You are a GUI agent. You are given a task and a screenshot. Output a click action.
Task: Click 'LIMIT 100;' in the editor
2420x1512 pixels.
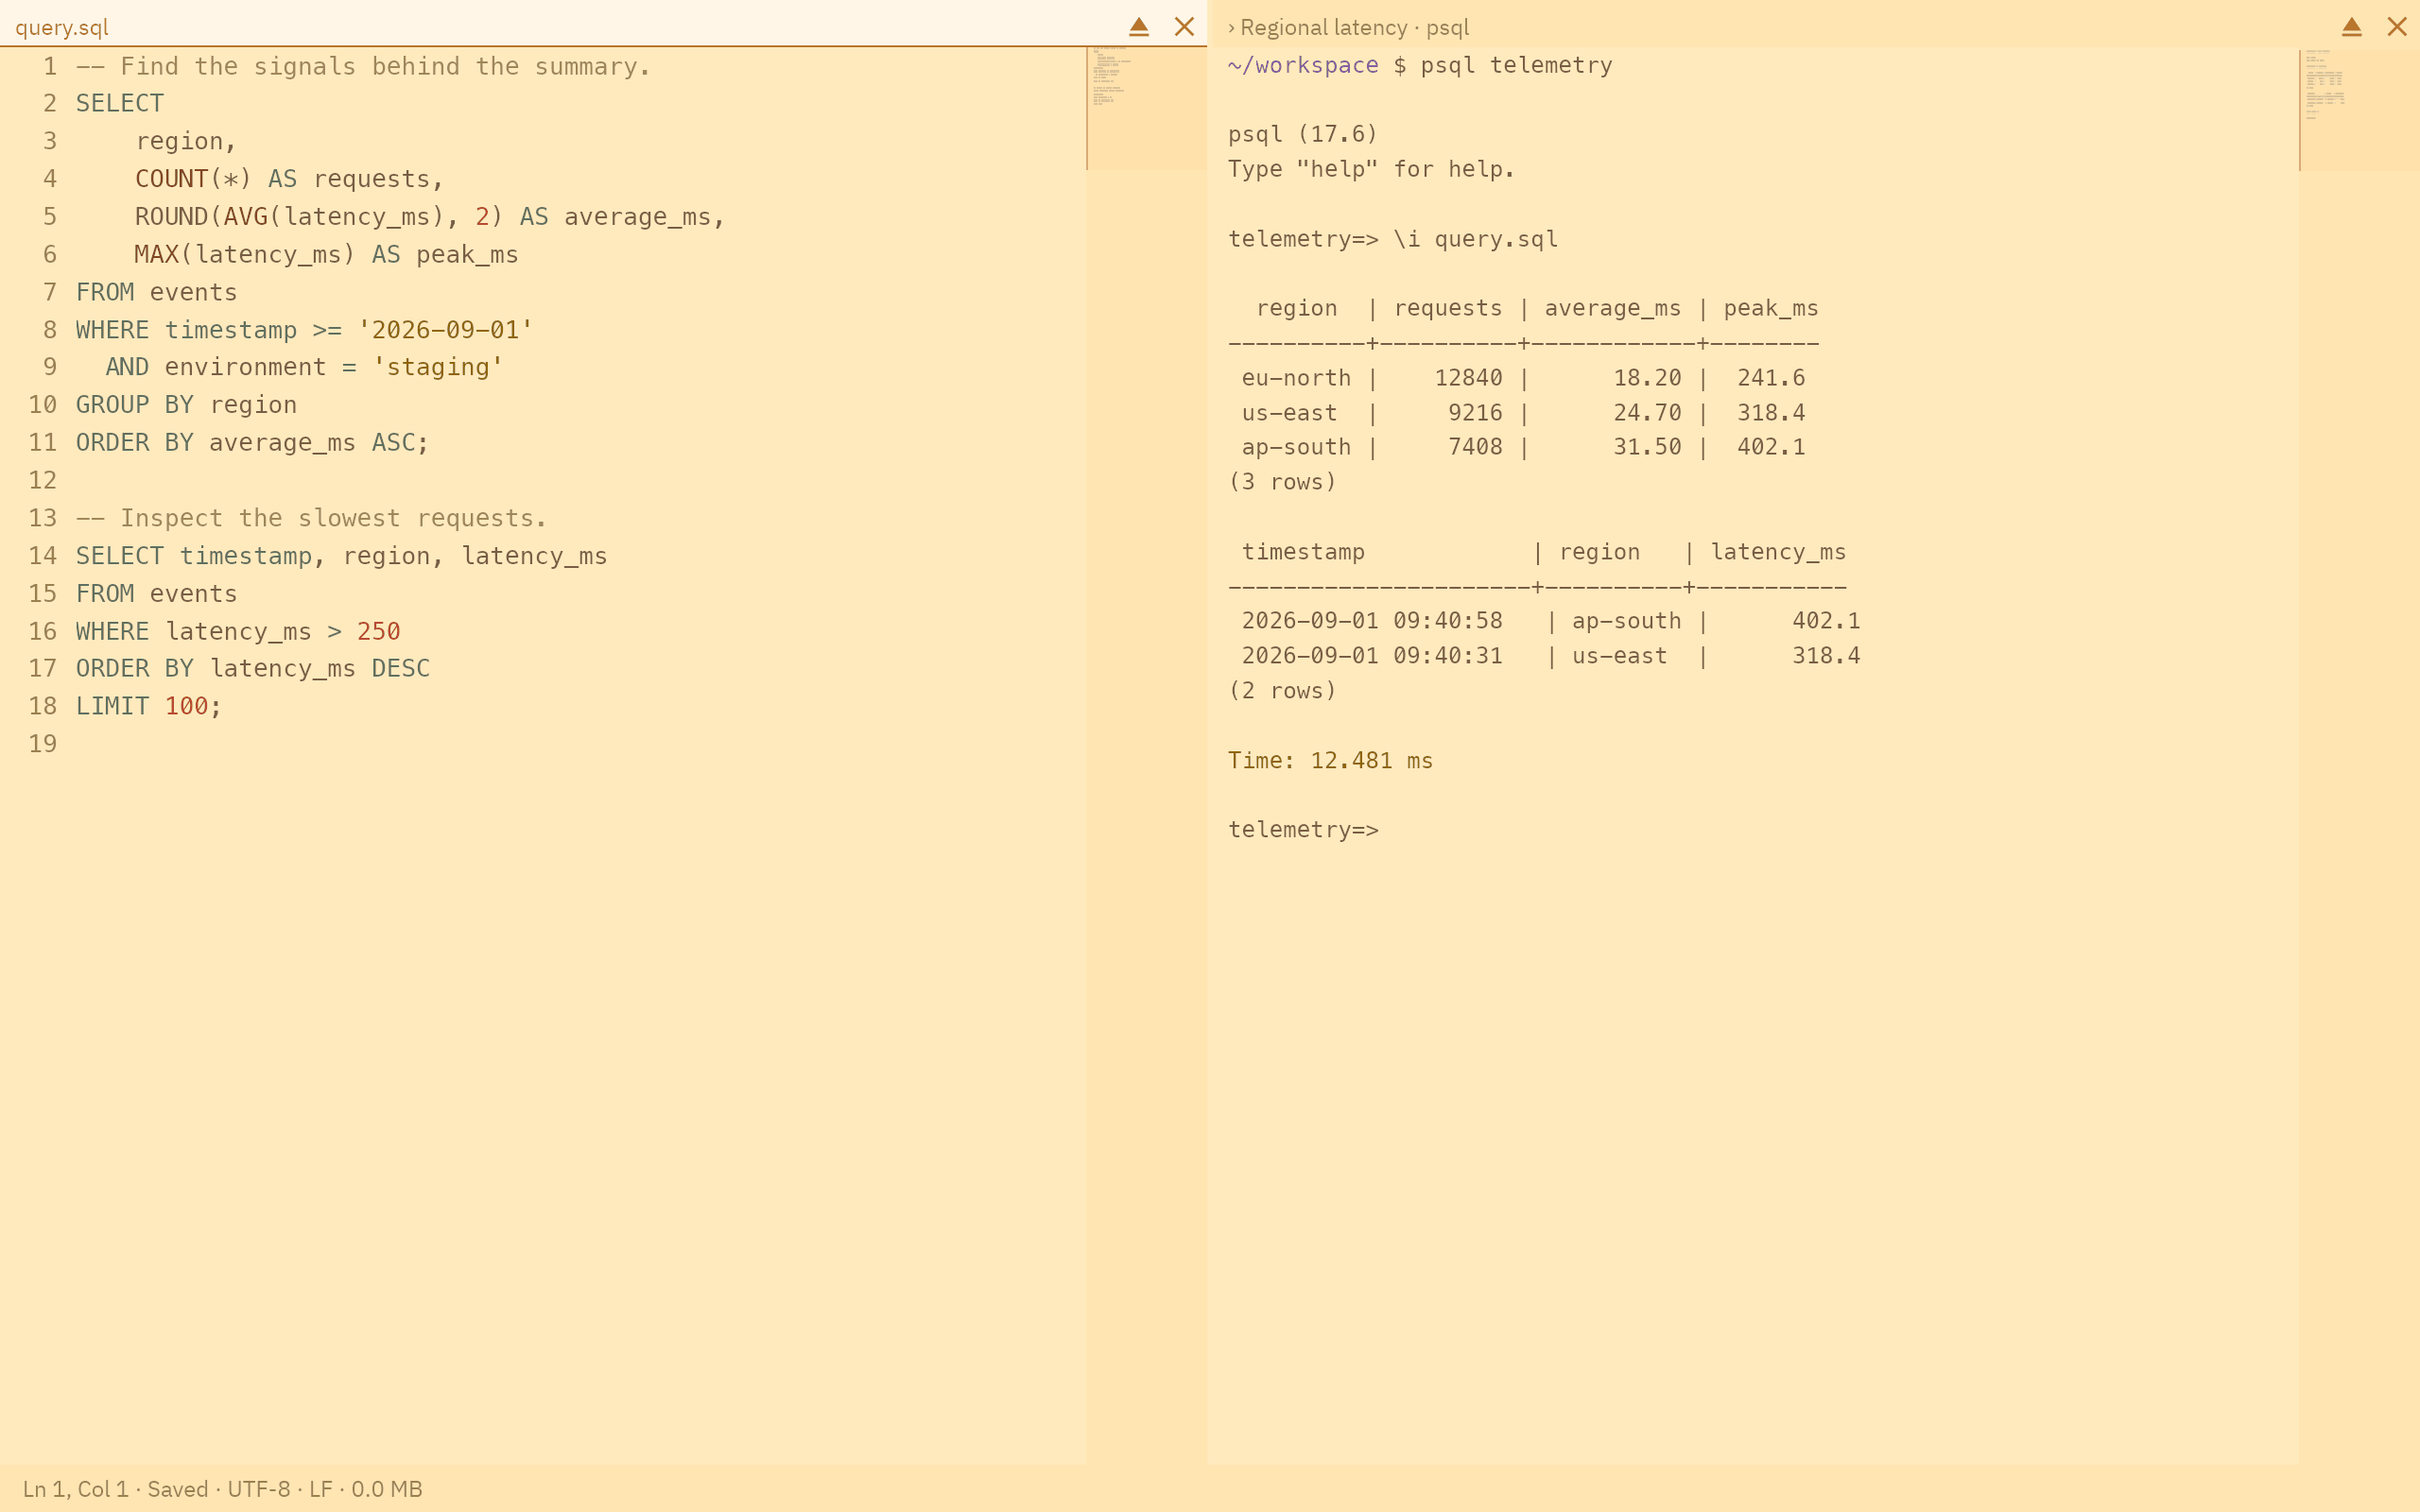pos(149,706)
